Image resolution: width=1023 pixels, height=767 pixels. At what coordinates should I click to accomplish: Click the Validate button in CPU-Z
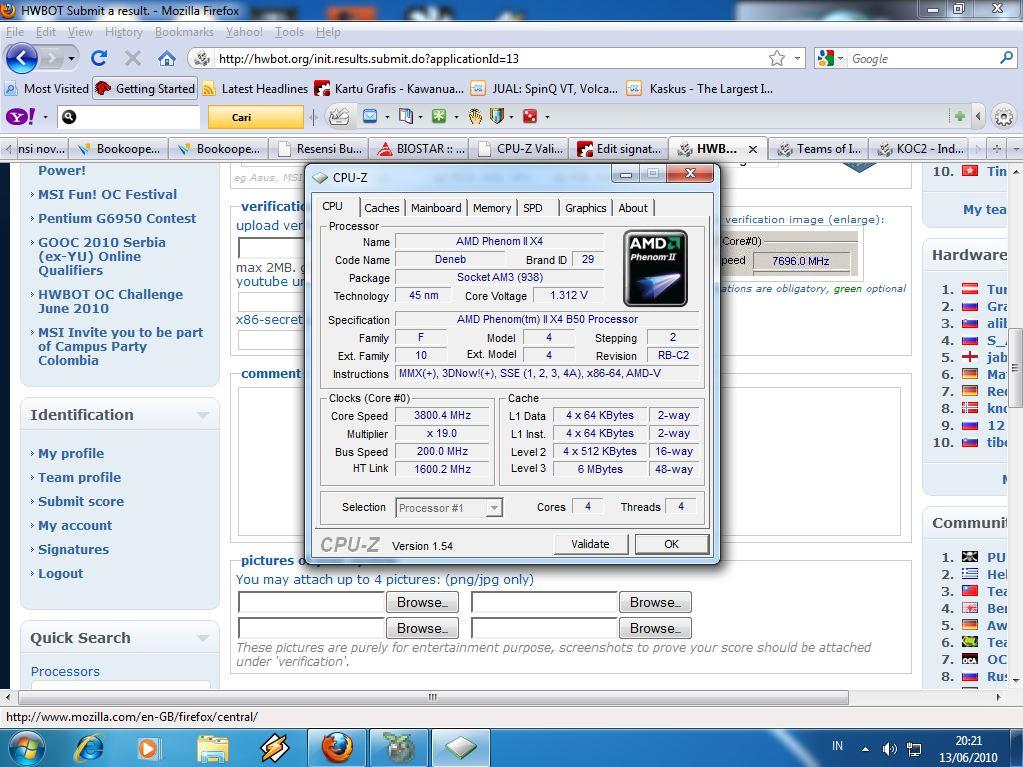click(x=590, y=544)
